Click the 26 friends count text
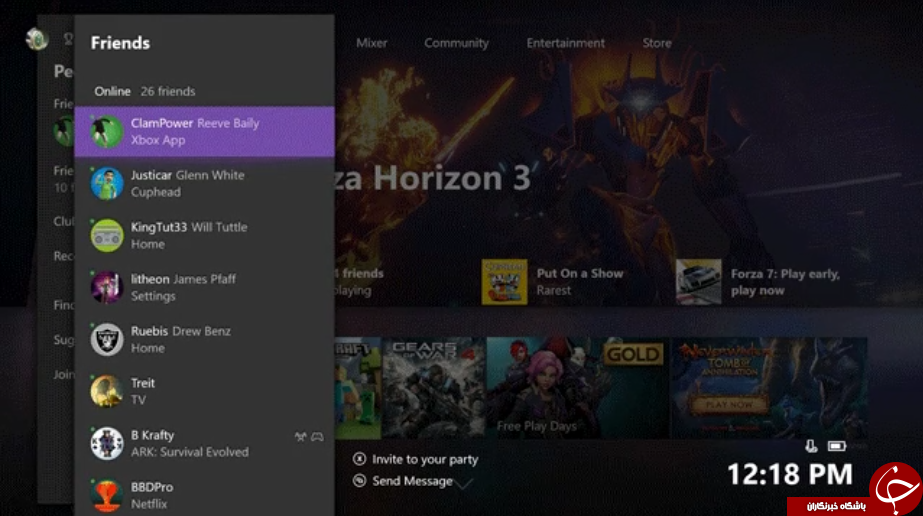The height and width of the screenshot is (516, 923). tap(168, 91)
